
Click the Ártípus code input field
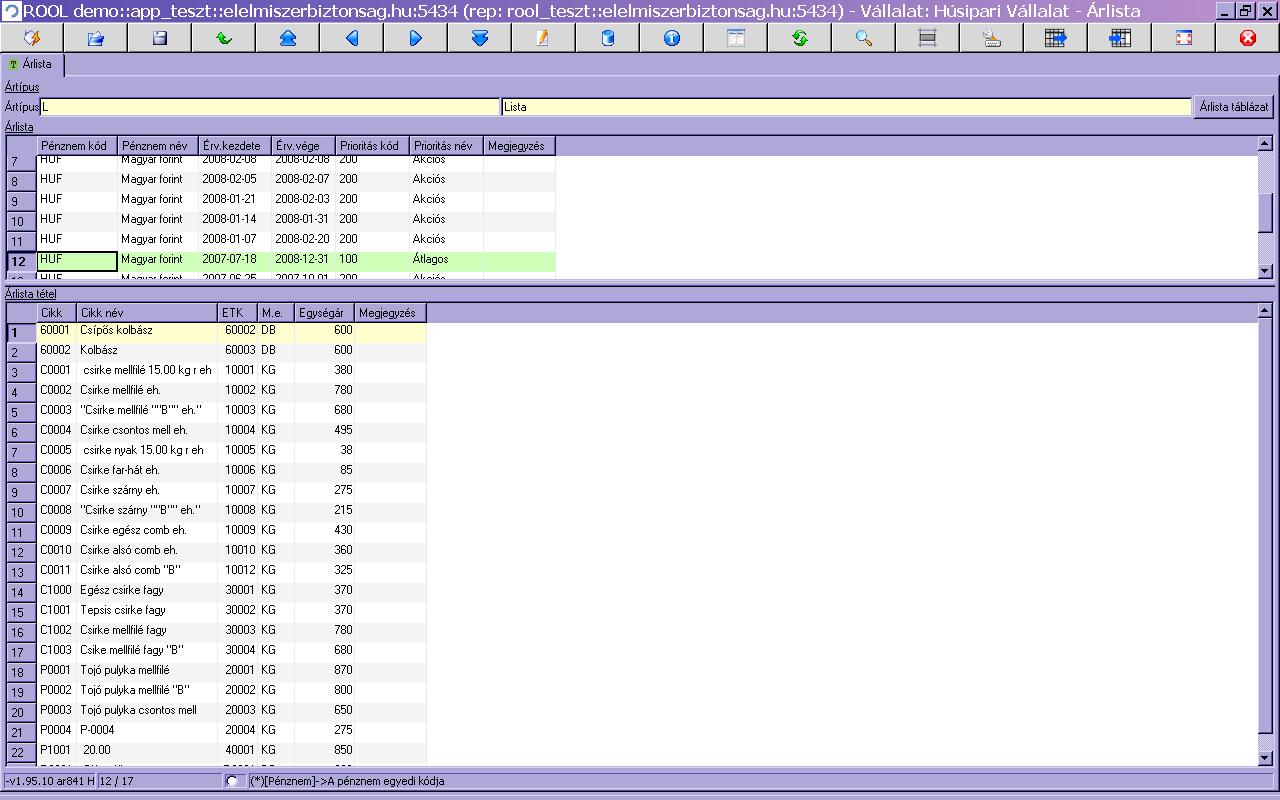(269, 107)
